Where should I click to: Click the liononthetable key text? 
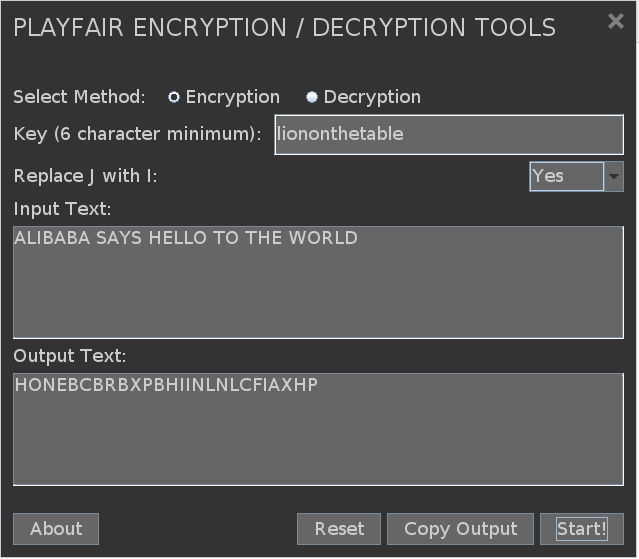[x=340, y=134]
